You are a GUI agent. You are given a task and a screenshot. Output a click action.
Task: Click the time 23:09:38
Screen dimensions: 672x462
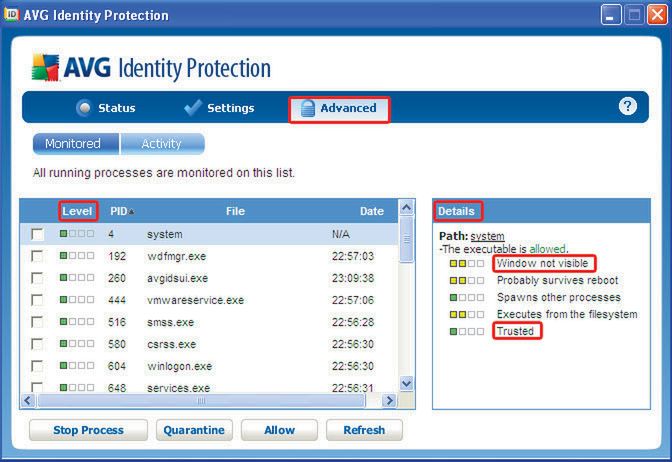(x=353, y=278)
